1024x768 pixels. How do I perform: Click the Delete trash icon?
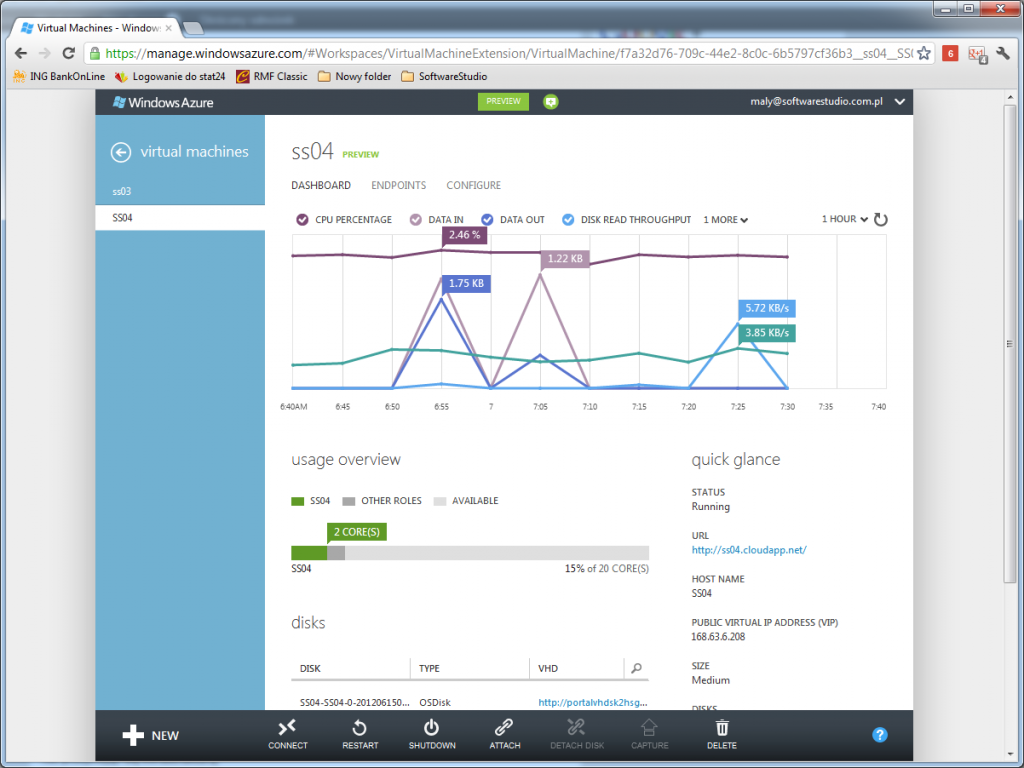pyautogui.click(x=721, y=735)
